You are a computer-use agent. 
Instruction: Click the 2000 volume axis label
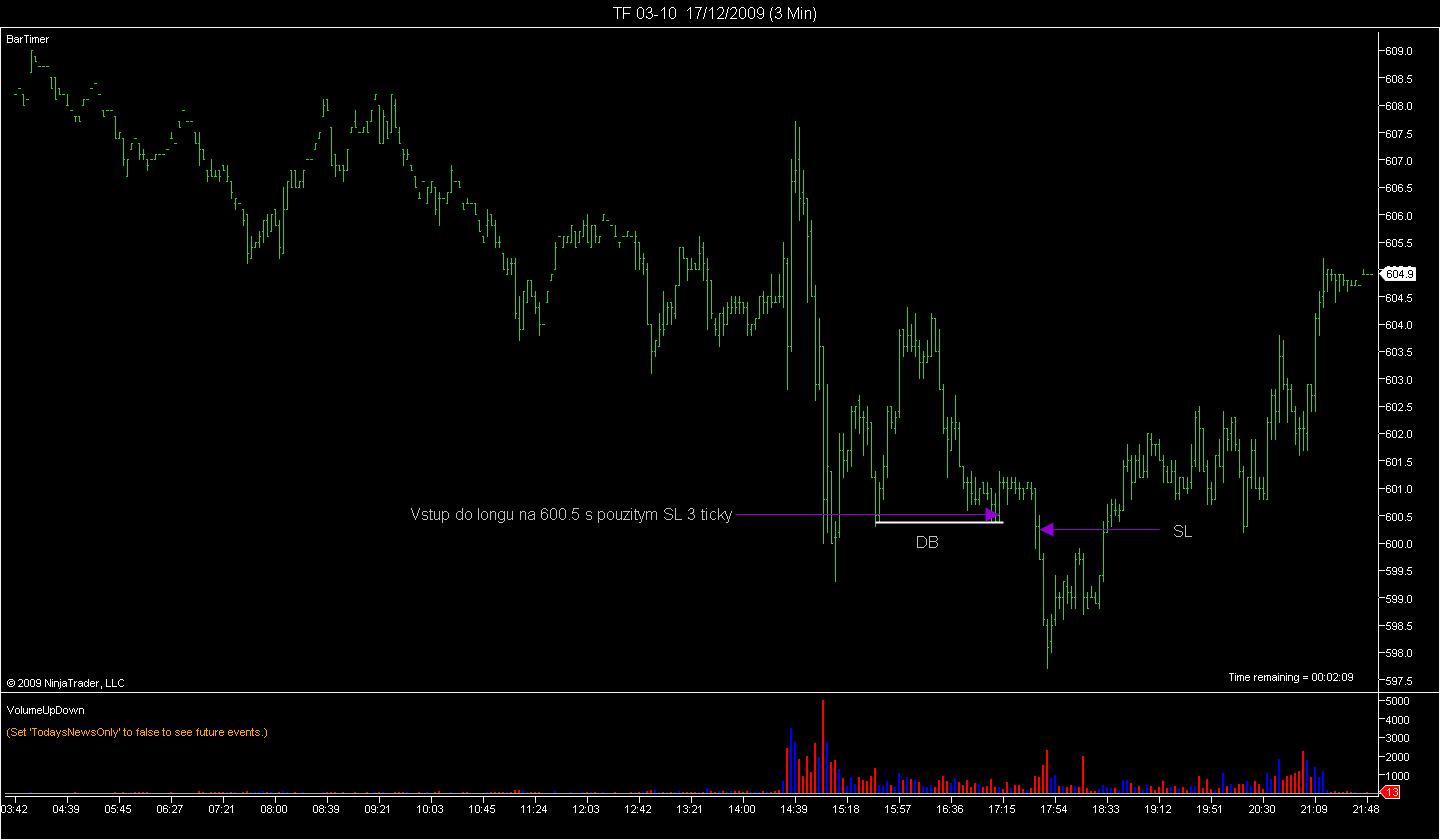(1396, 757)
